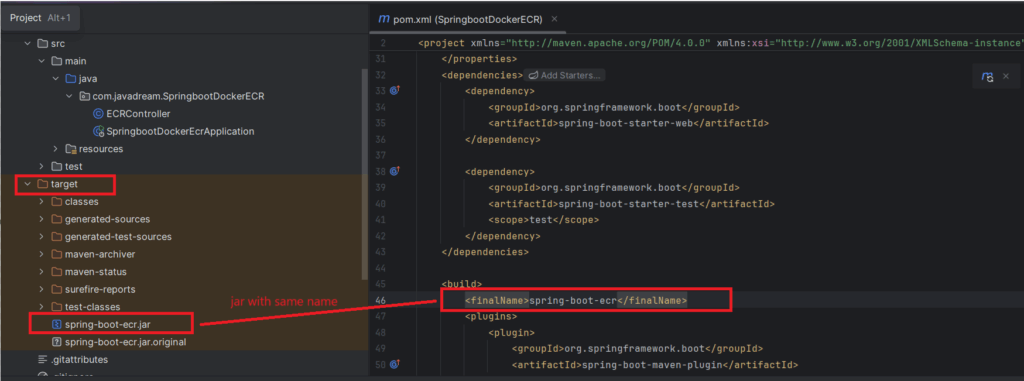The image size is (1024, 381).
Task: Select SpringbootDockerEcrApplication in the project tree
Action: [x=180, y=131]
